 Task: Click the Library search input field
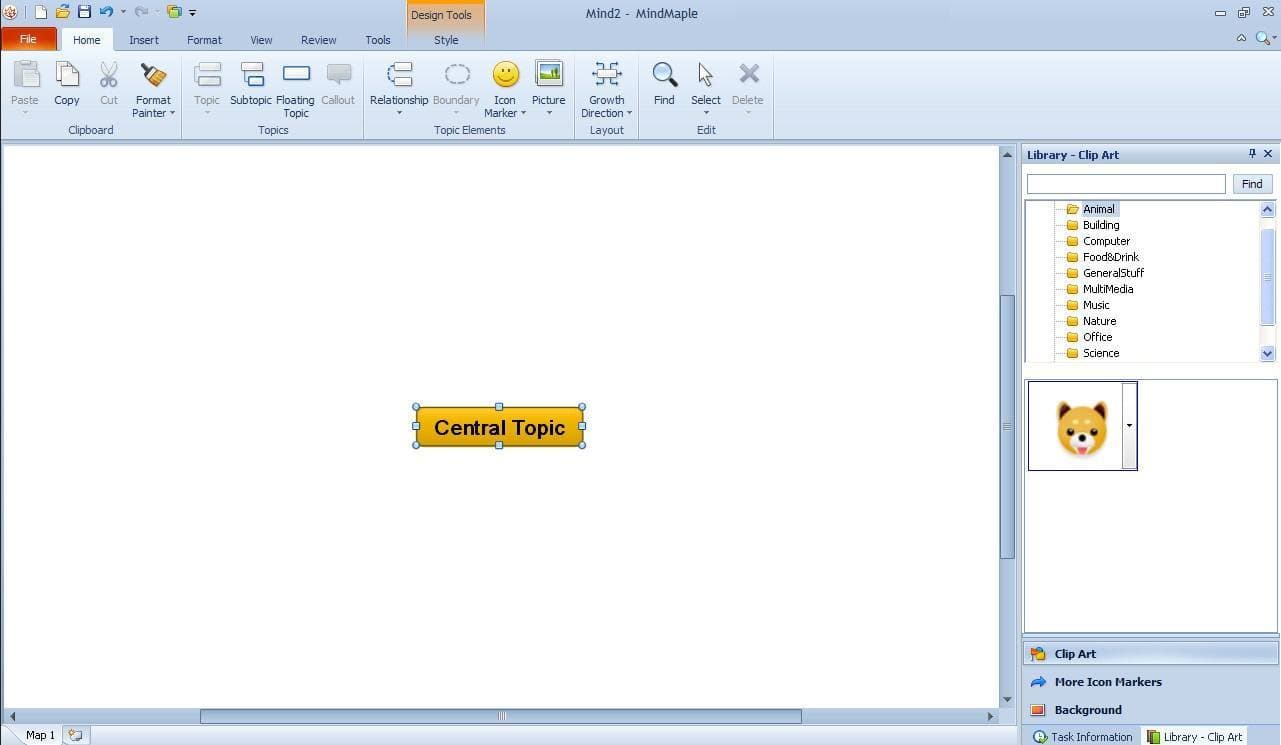click(1125, 184)
